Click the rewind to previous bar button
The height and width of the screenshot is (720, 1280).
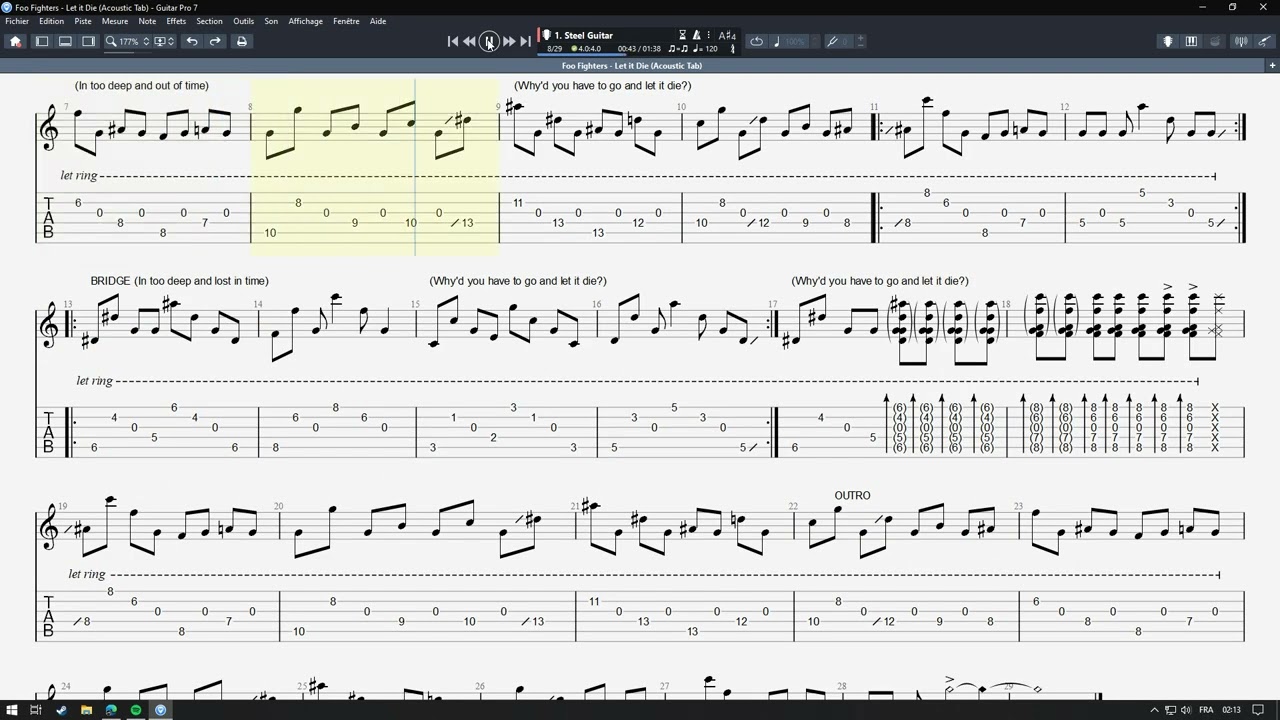pos(469,41)
